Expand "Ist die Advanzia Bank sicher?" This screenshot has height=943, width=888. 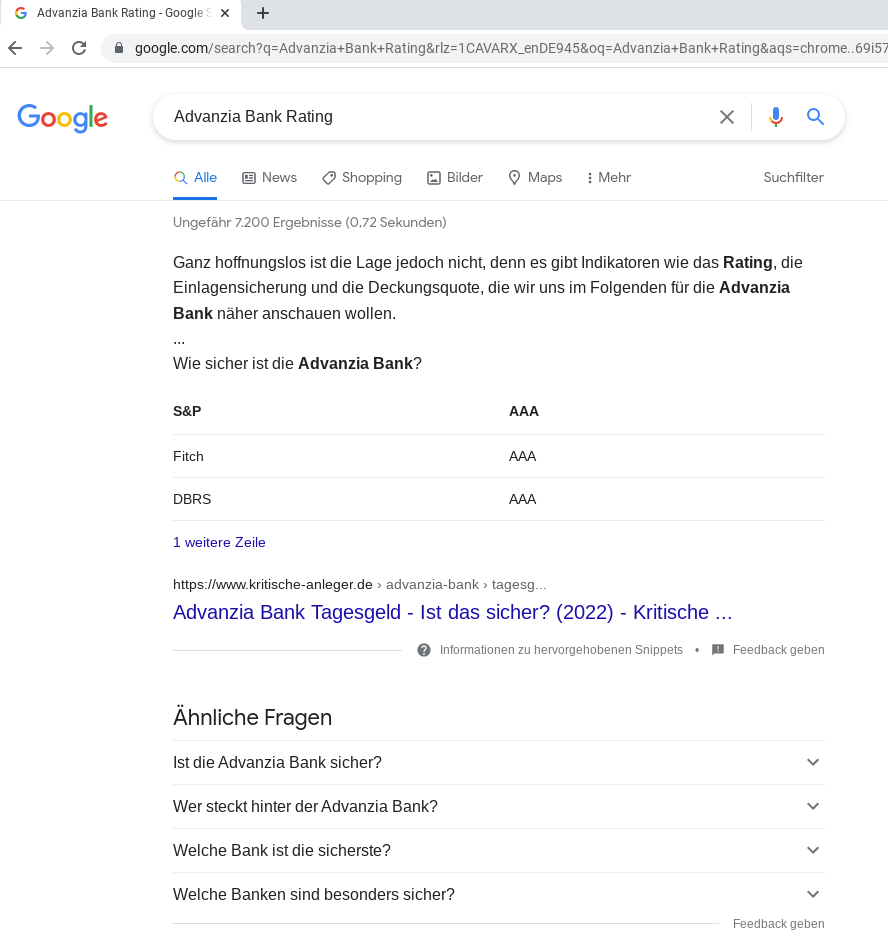tap(813, 763)
